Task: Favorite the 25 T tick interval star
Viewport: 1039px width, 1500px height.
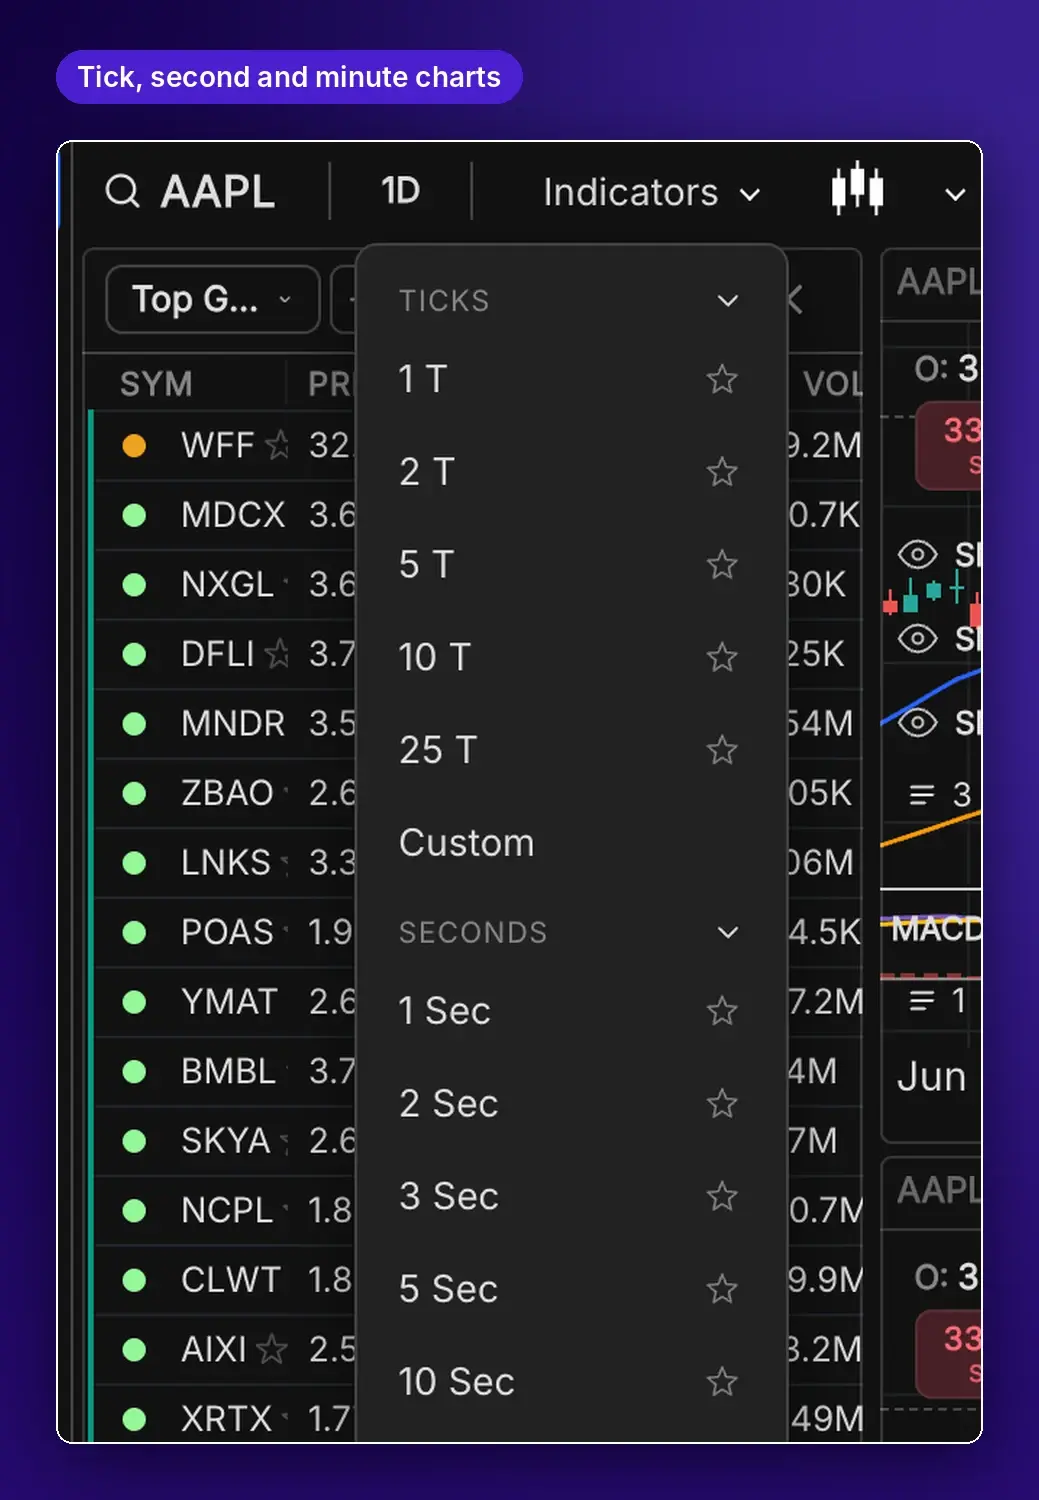Action: click(722, 750)
